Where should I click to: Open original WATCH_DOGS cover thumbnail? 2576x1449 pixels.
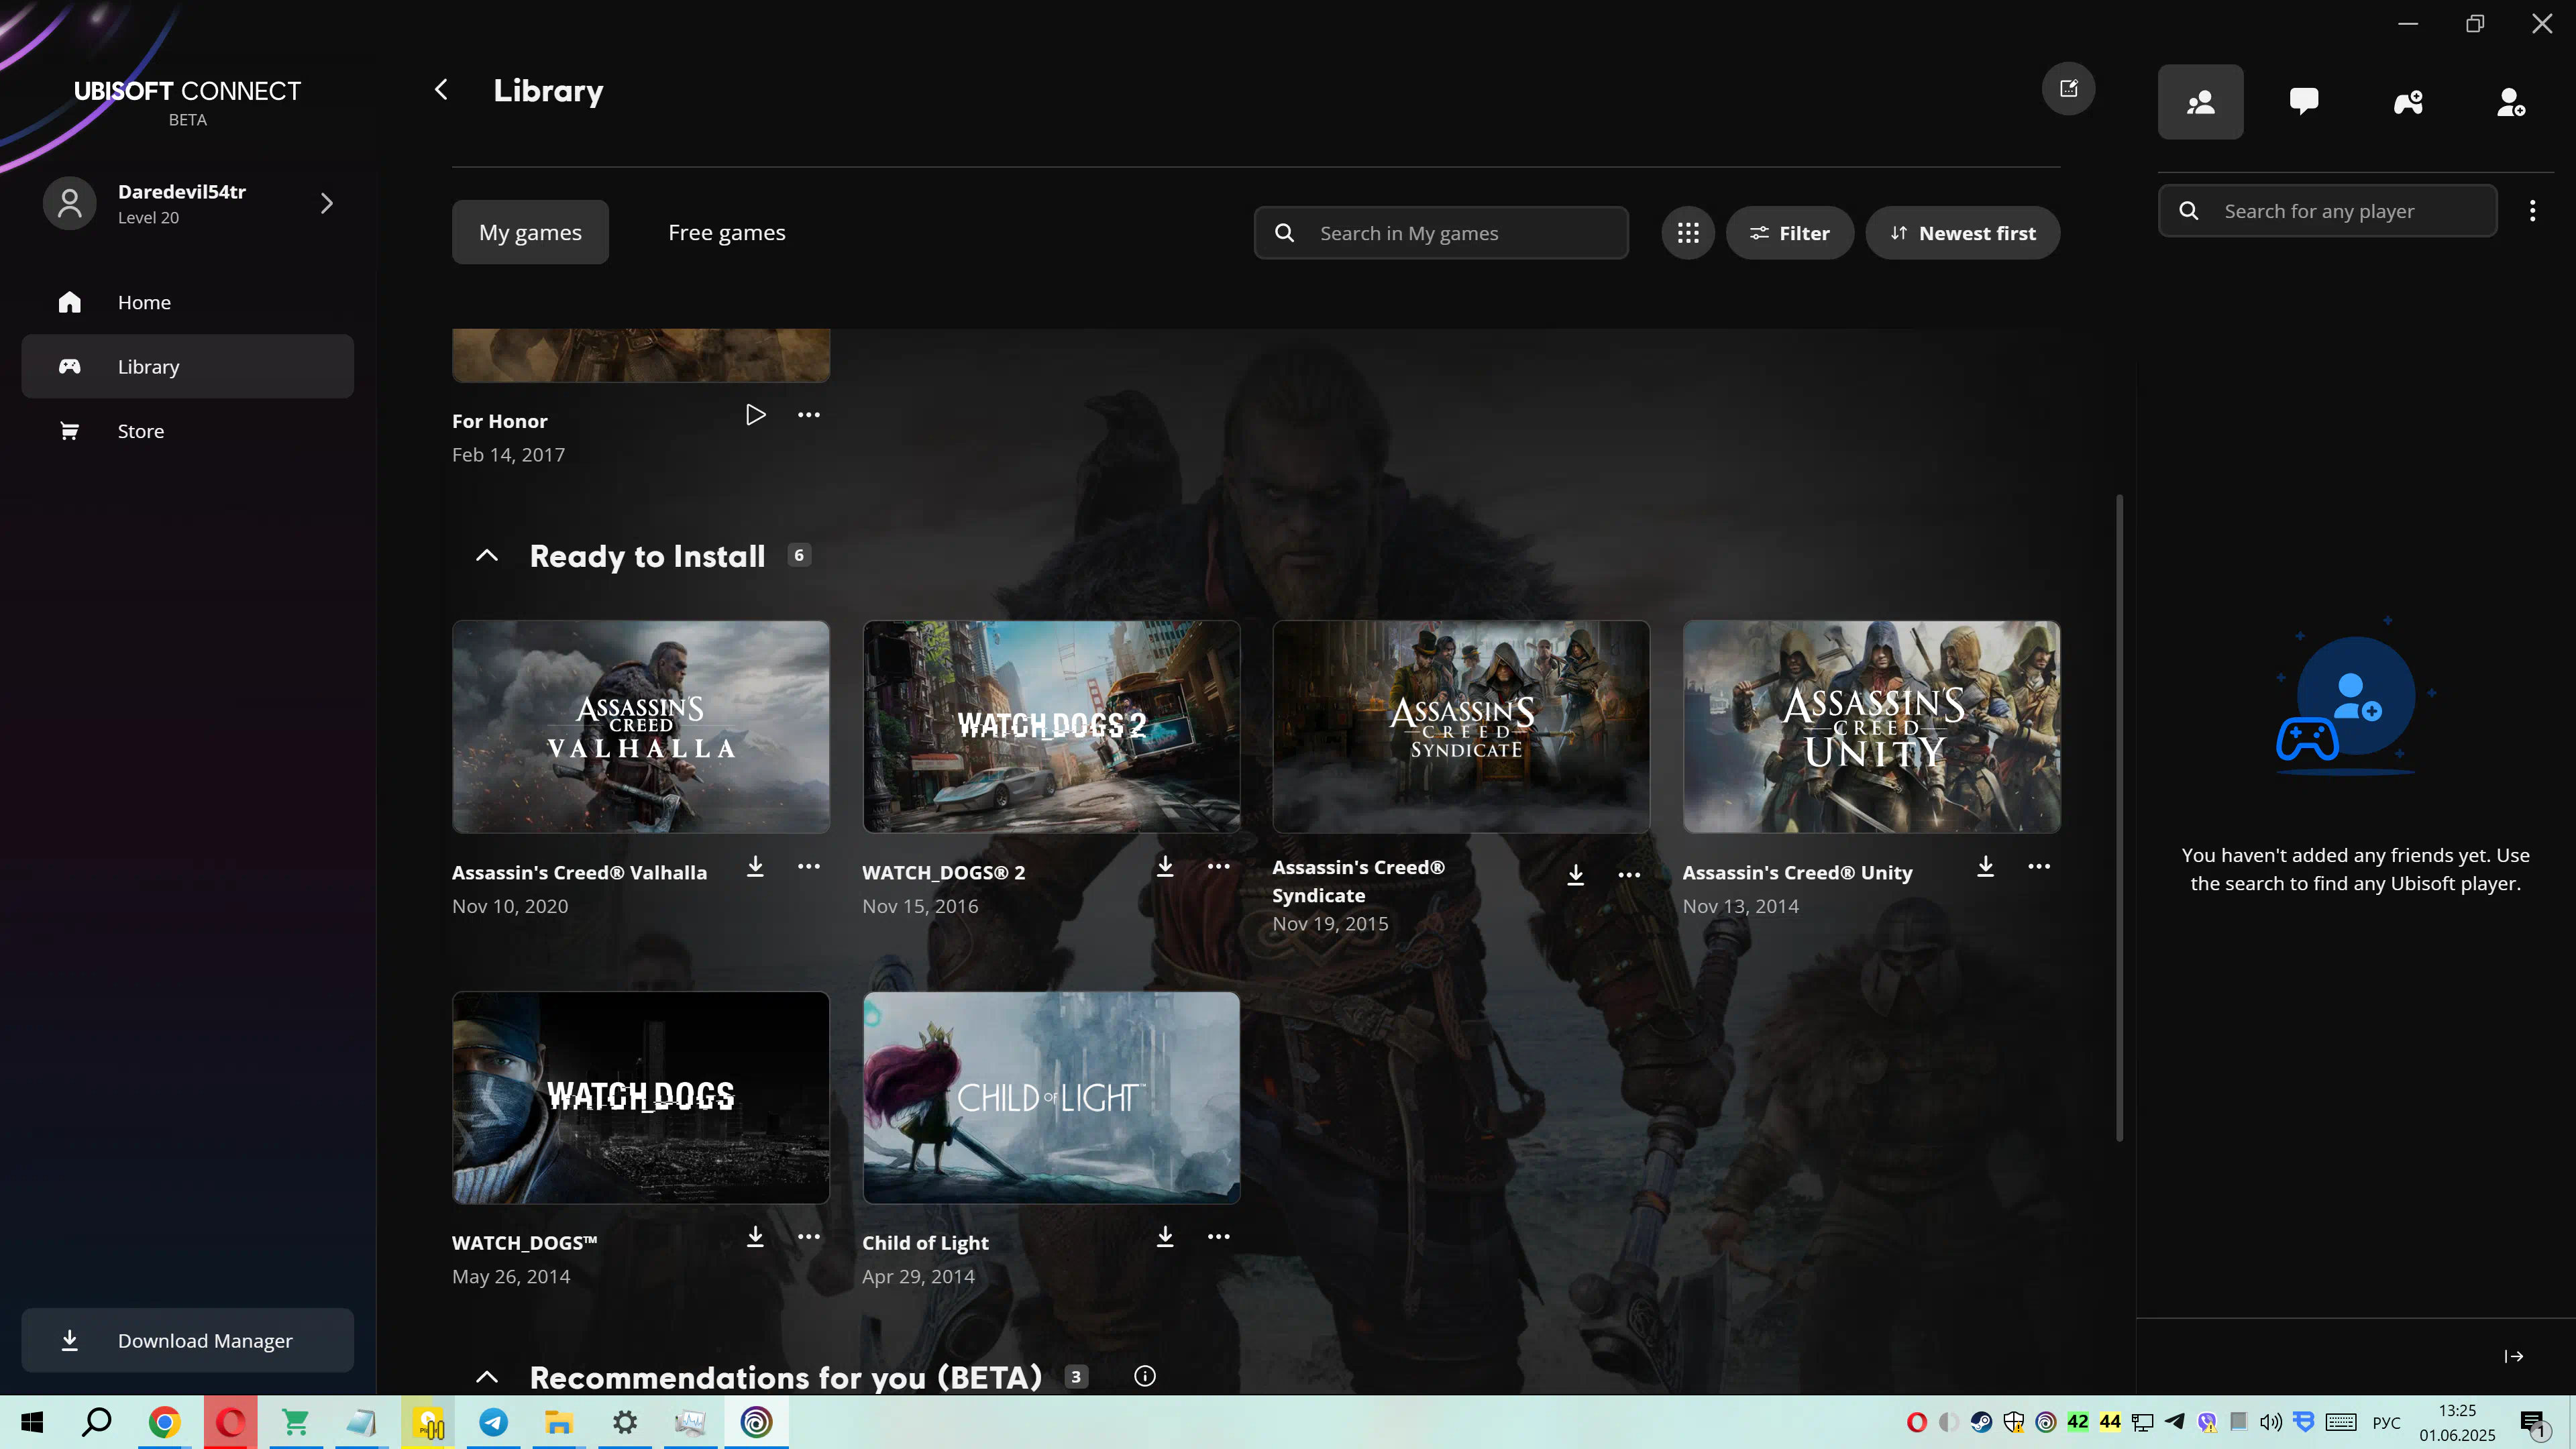click(641, 1098)
